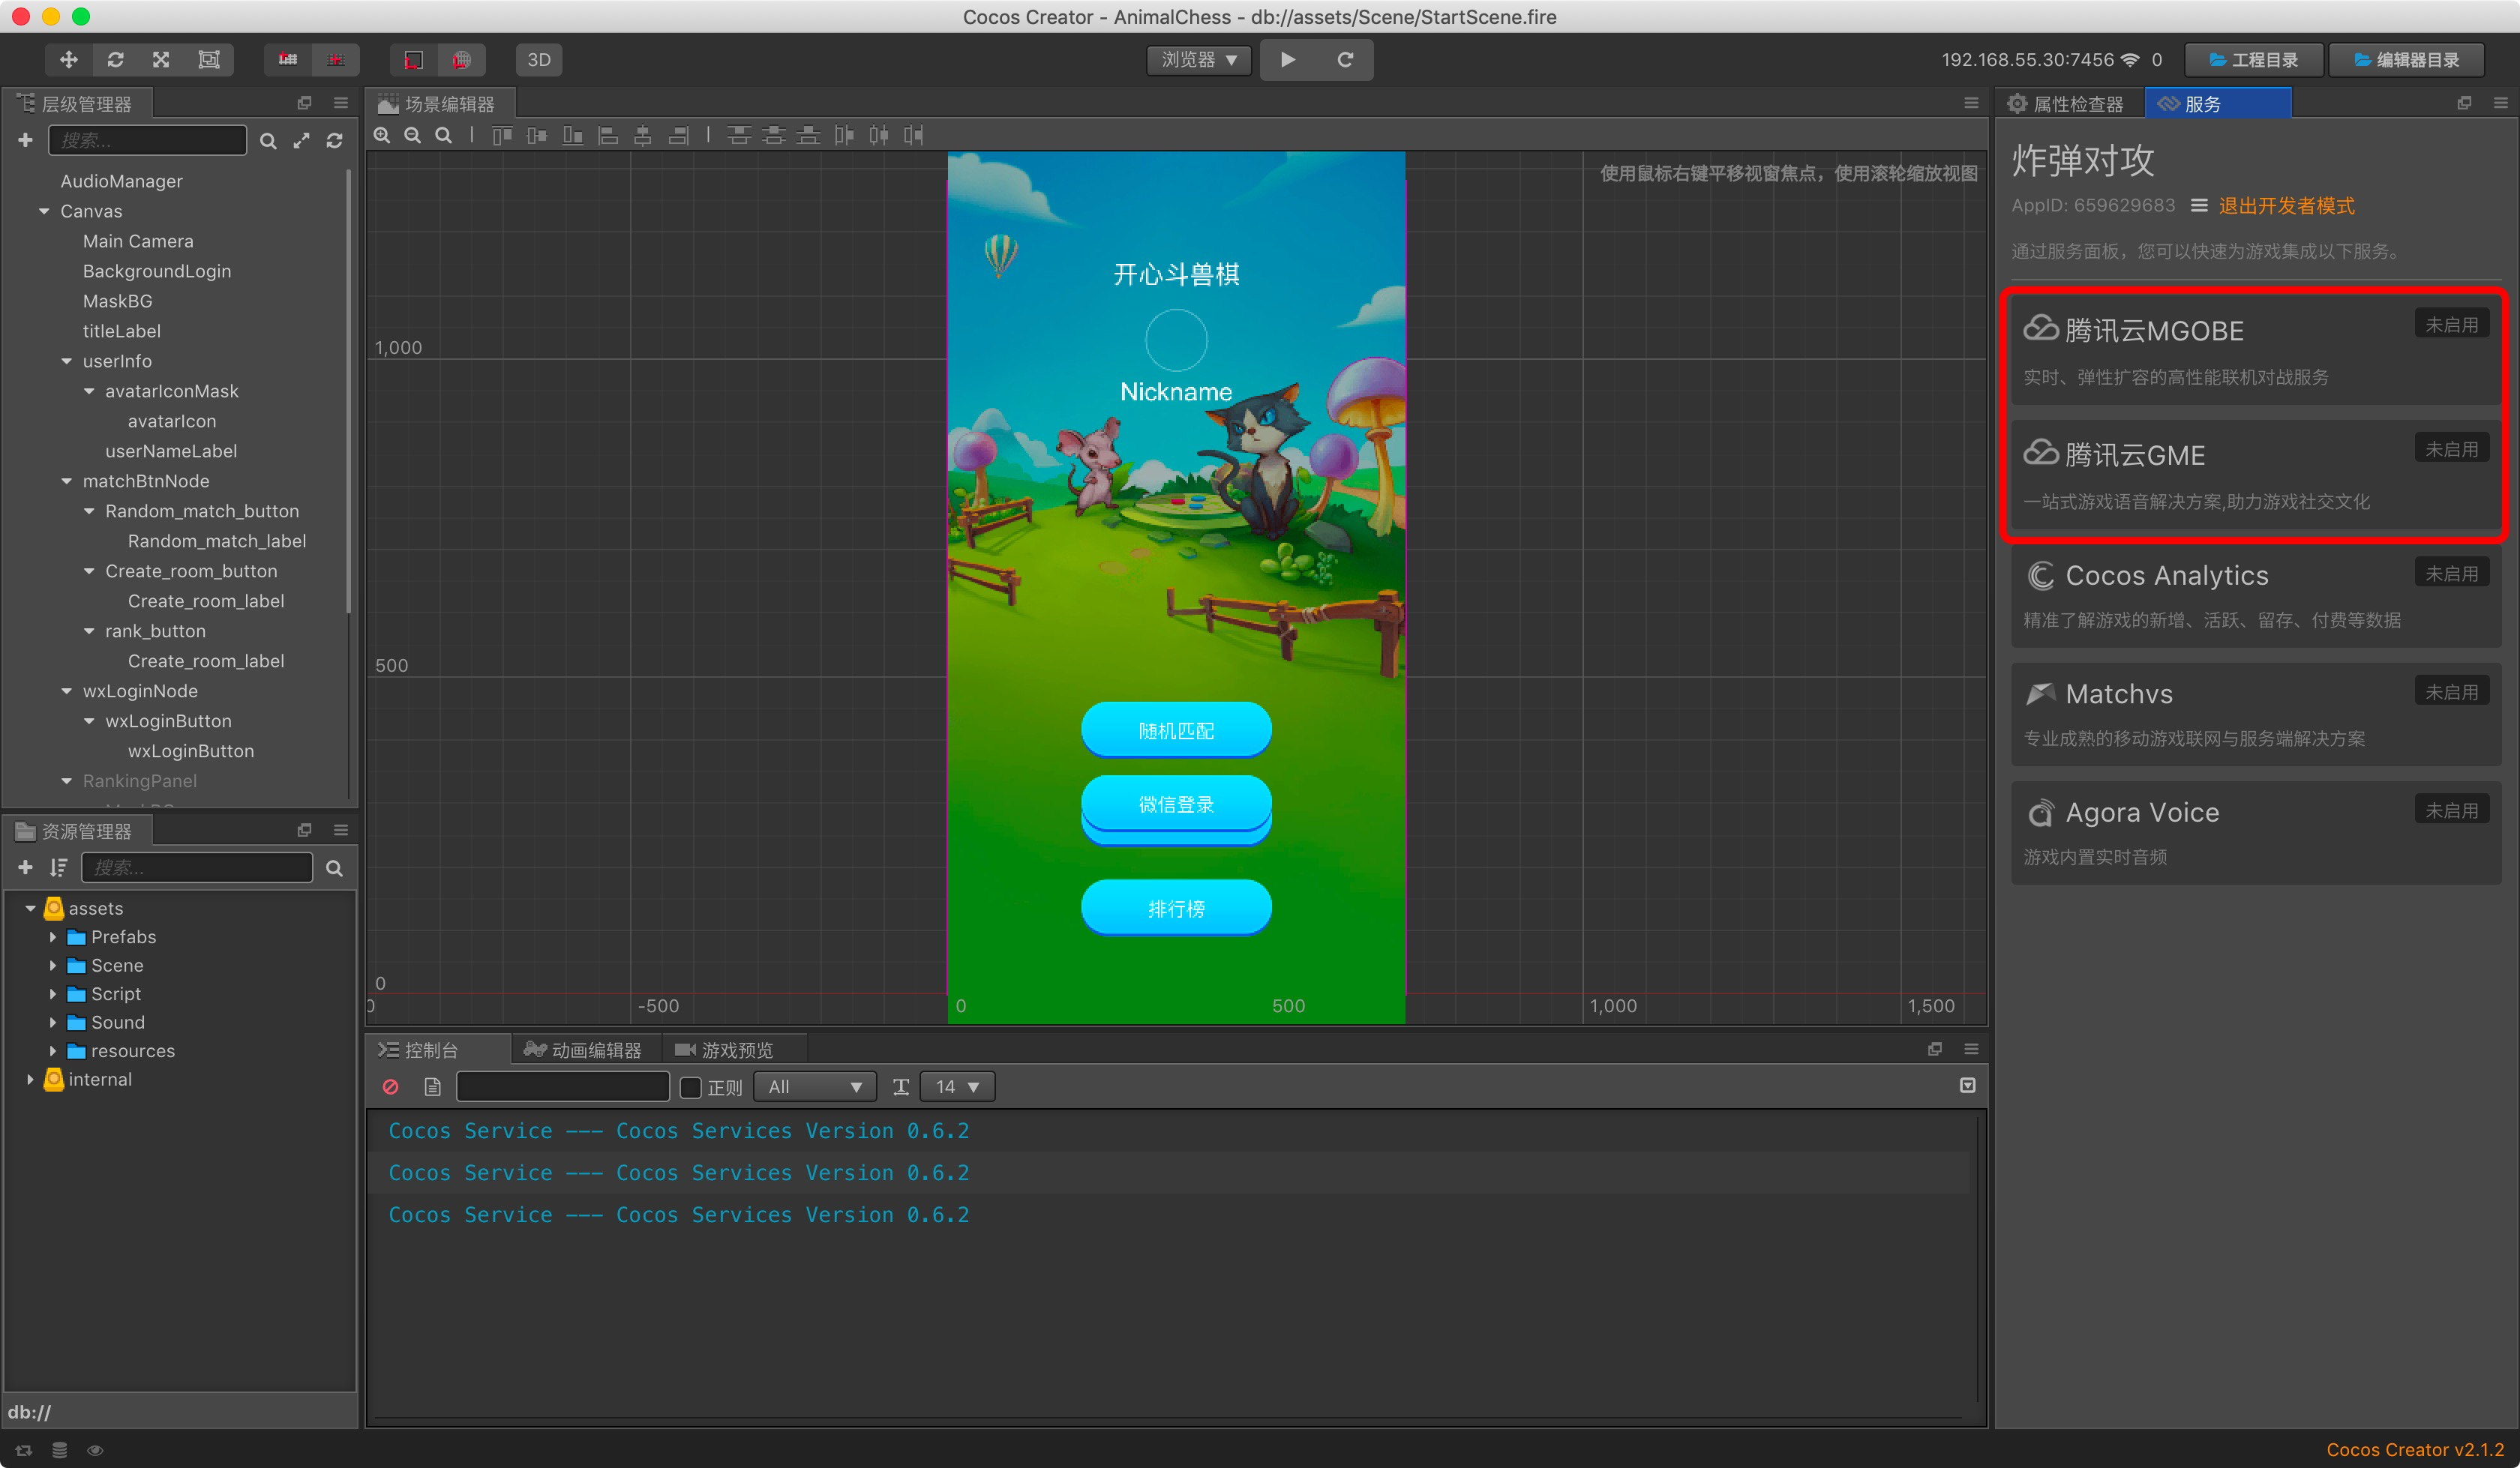Pop out the hierarchy panel
The height and width of the screenshot is (1468, 2520).
(304, 103)
